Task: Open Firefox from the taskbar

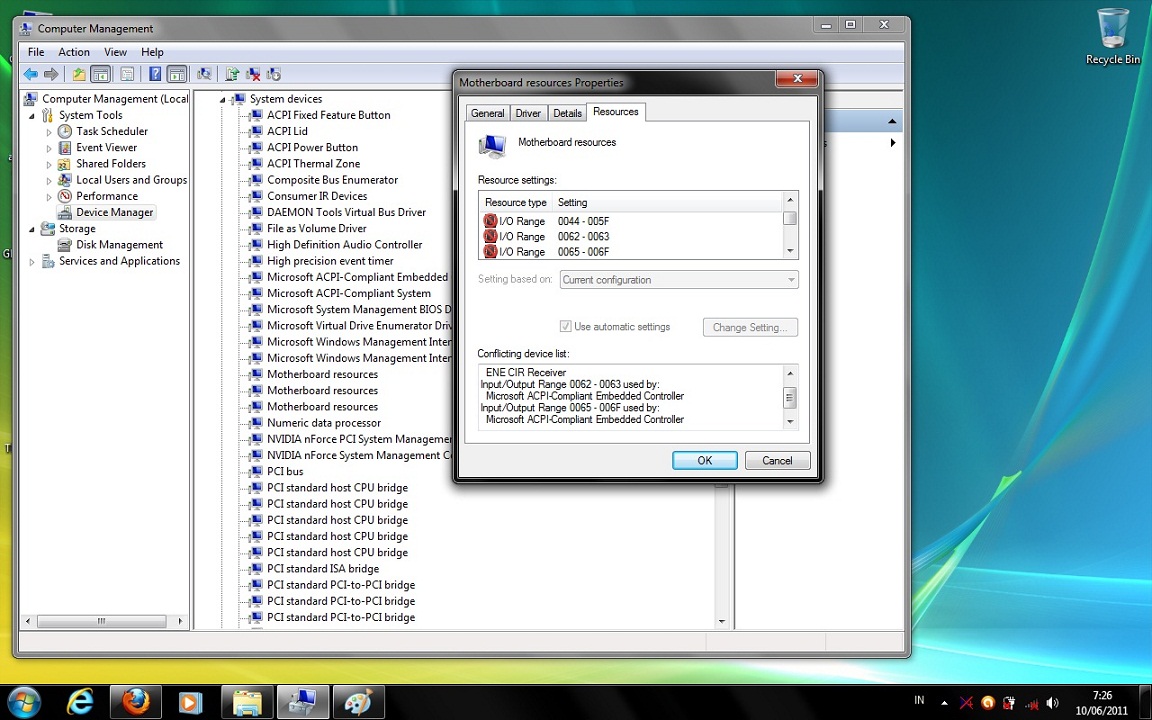Action: tap(136, 702)
